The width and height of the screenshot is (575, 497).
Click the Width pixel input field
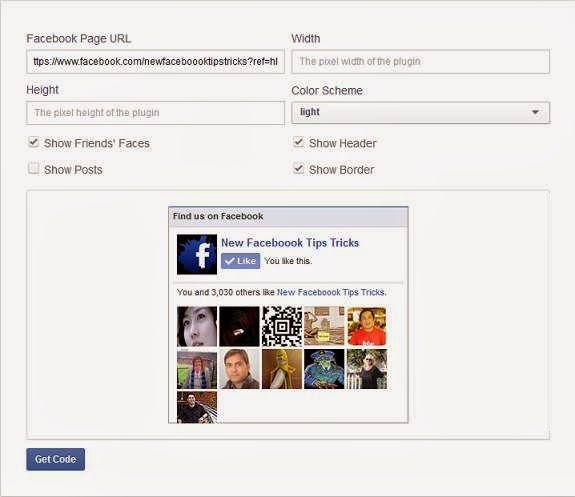tap(420, 61)
